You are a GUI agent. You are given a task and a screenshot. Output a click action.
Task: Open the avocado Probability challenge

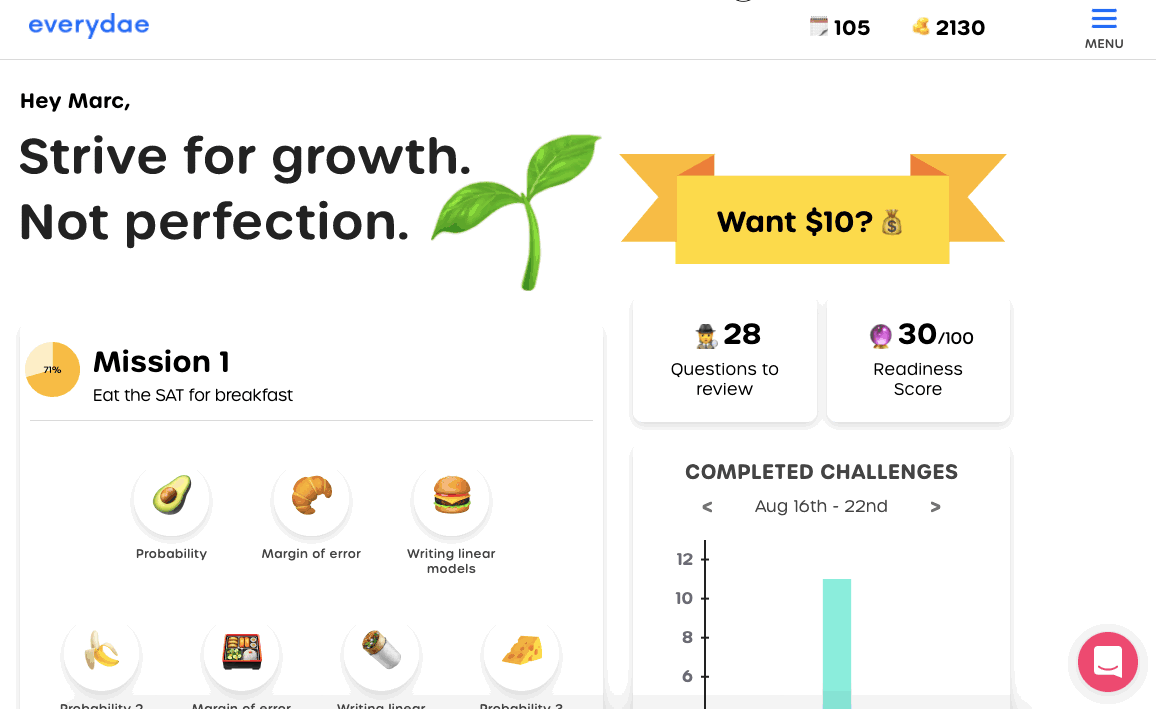[171, 497]
